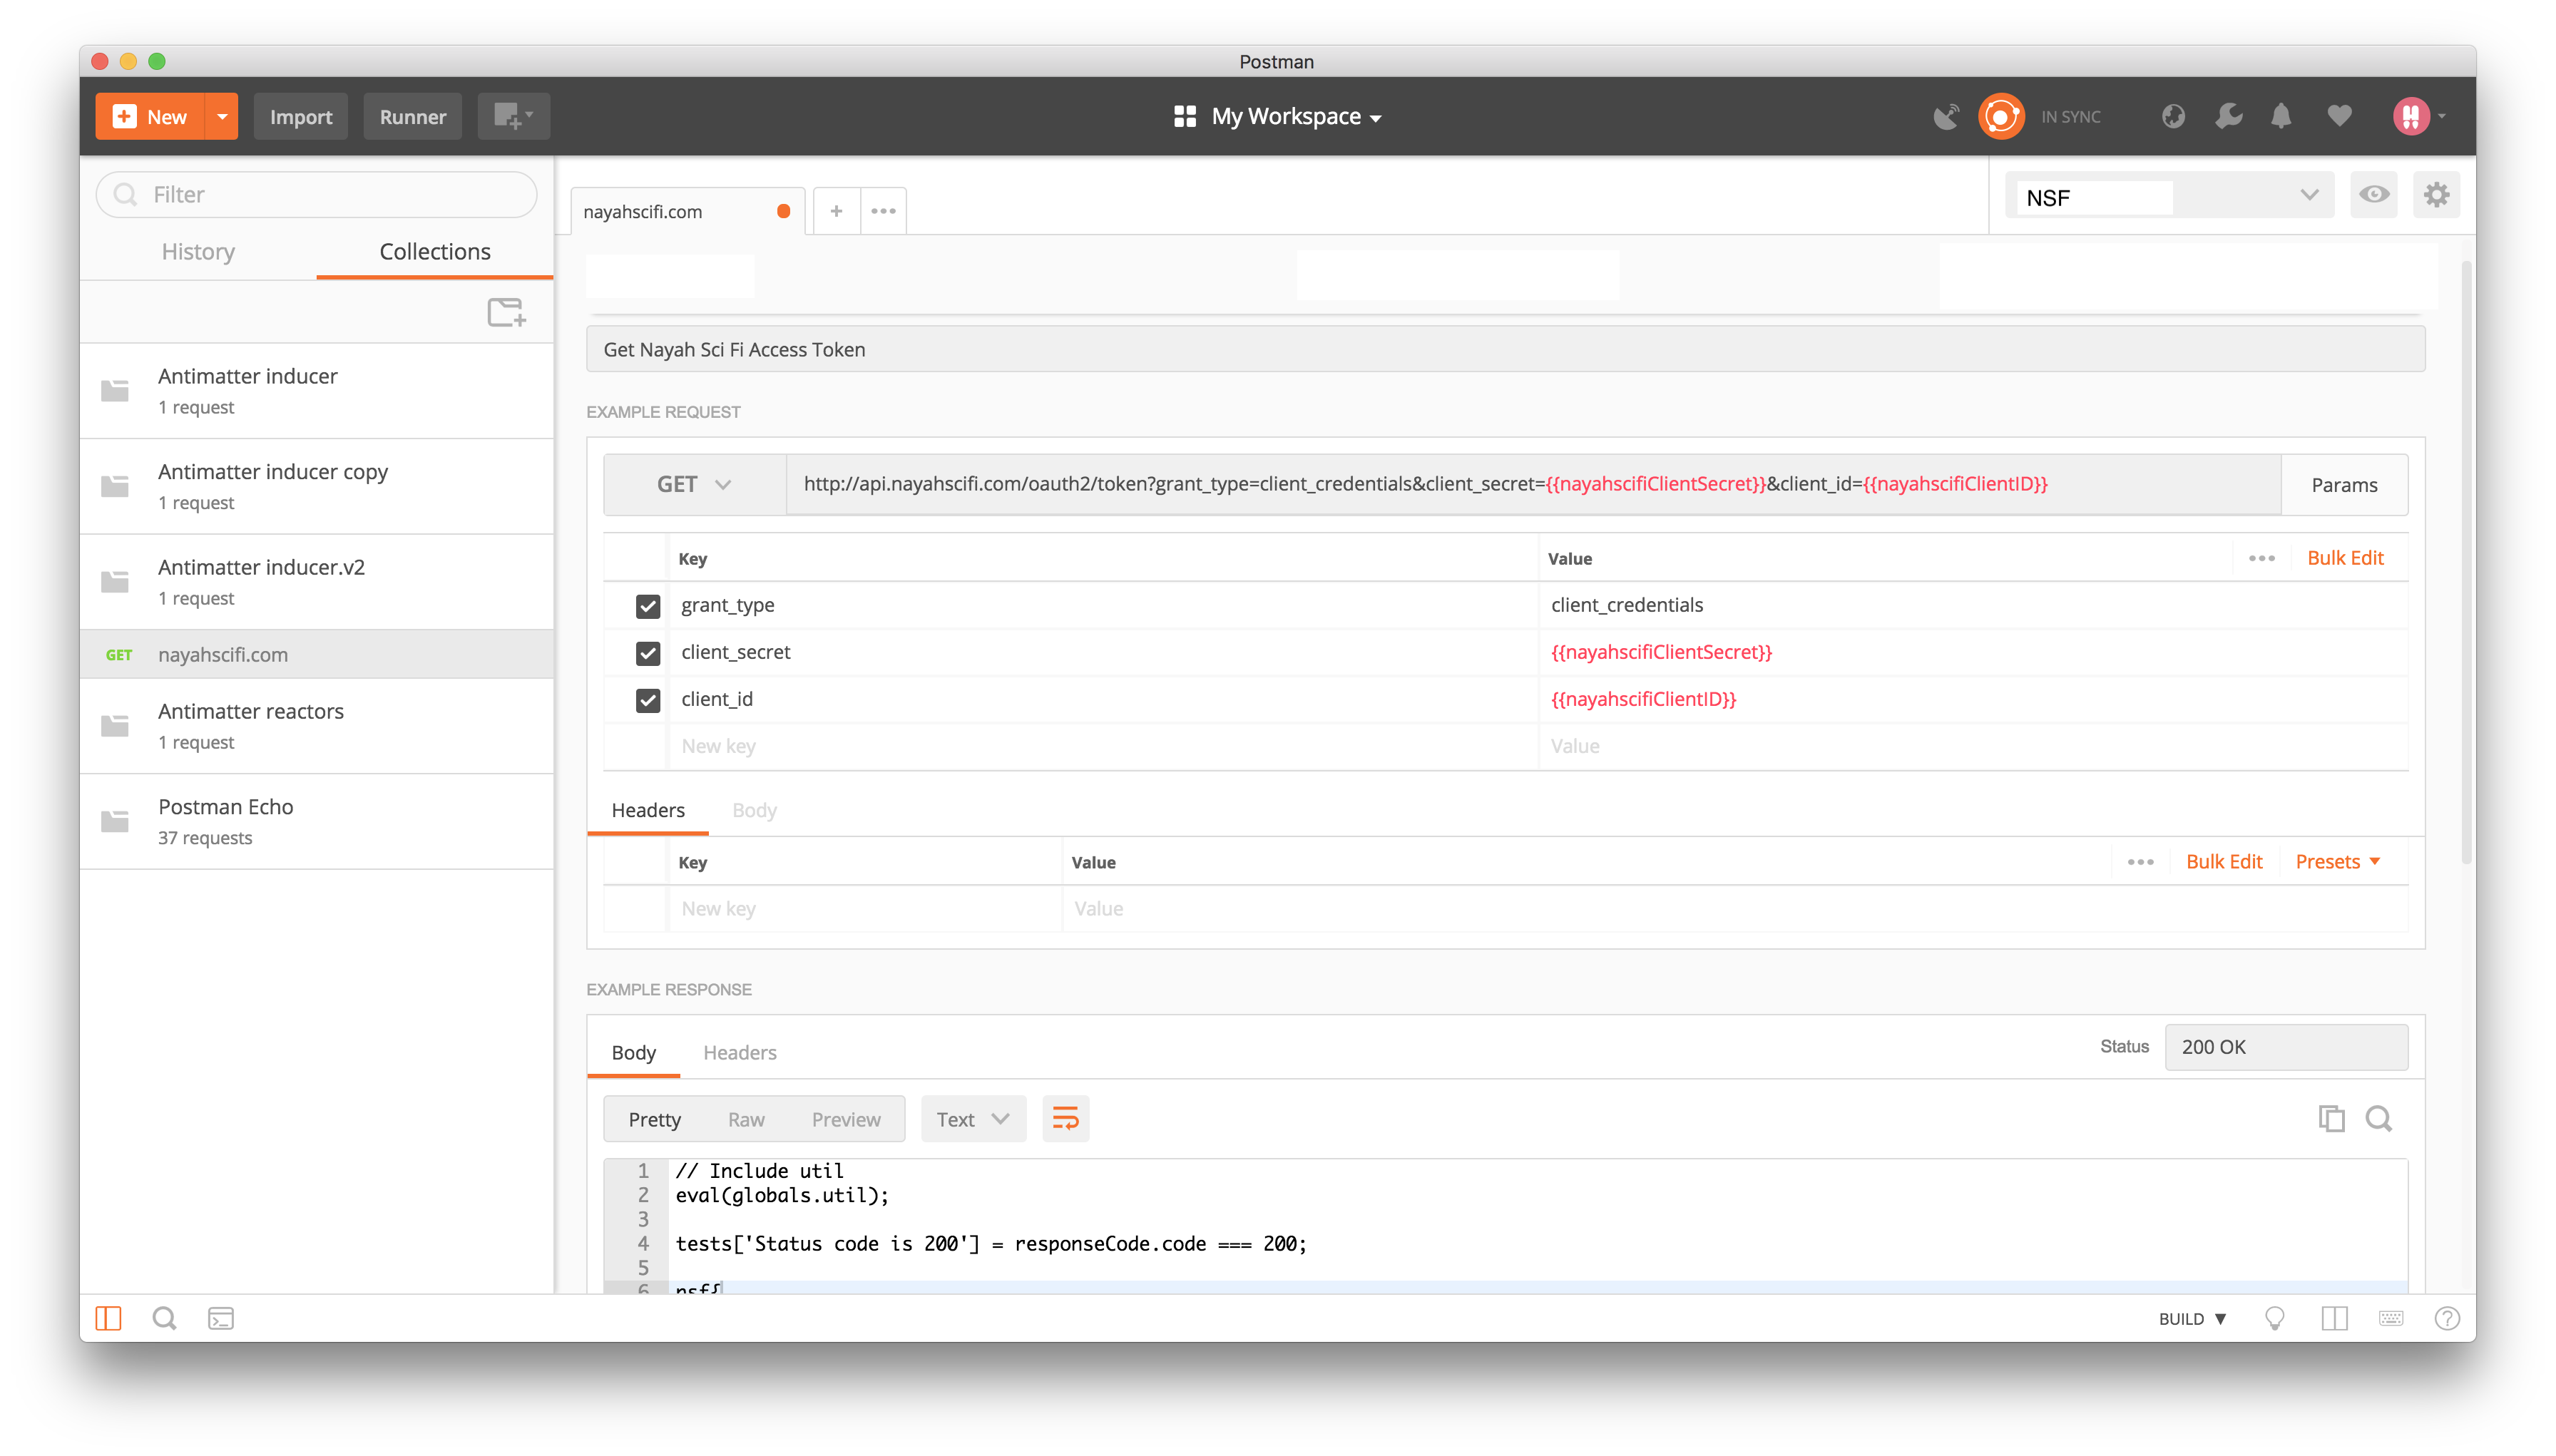Click the Presets button in headers section
Screen dimensions: 2556x1456
coord(2335,861)
